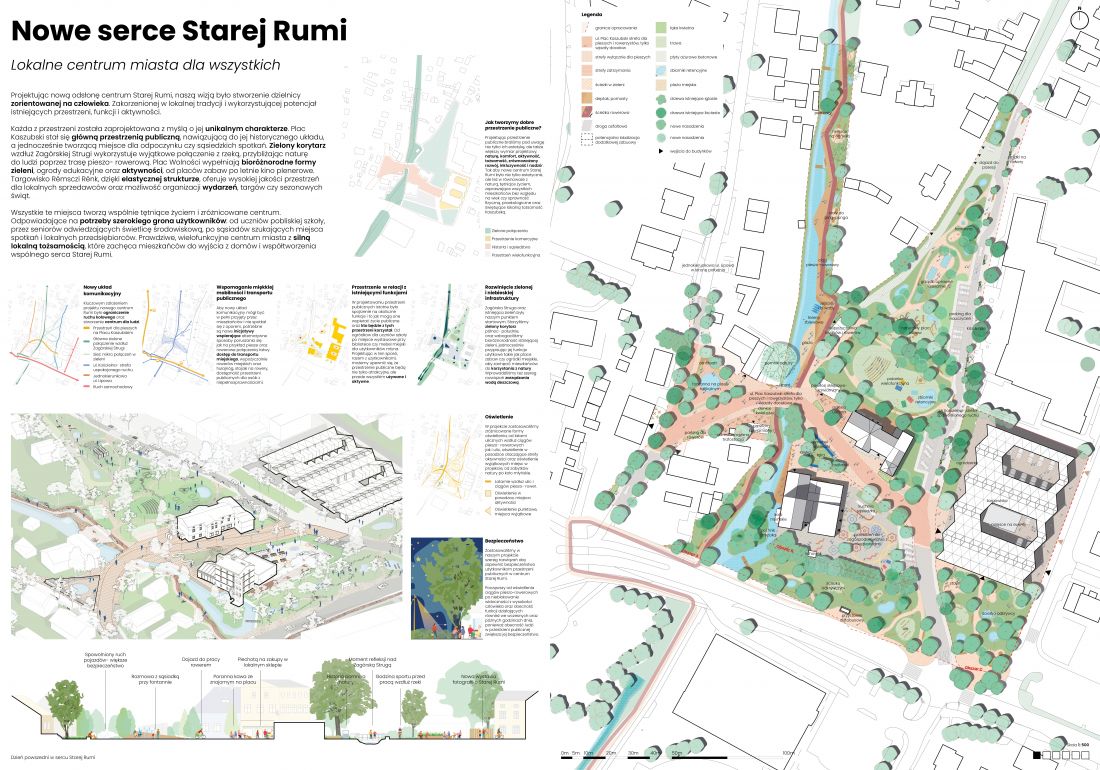Open the axonometric view of the town centre
The width and height of the screenshot is (1100, 770).
click(x=206, y=526)
